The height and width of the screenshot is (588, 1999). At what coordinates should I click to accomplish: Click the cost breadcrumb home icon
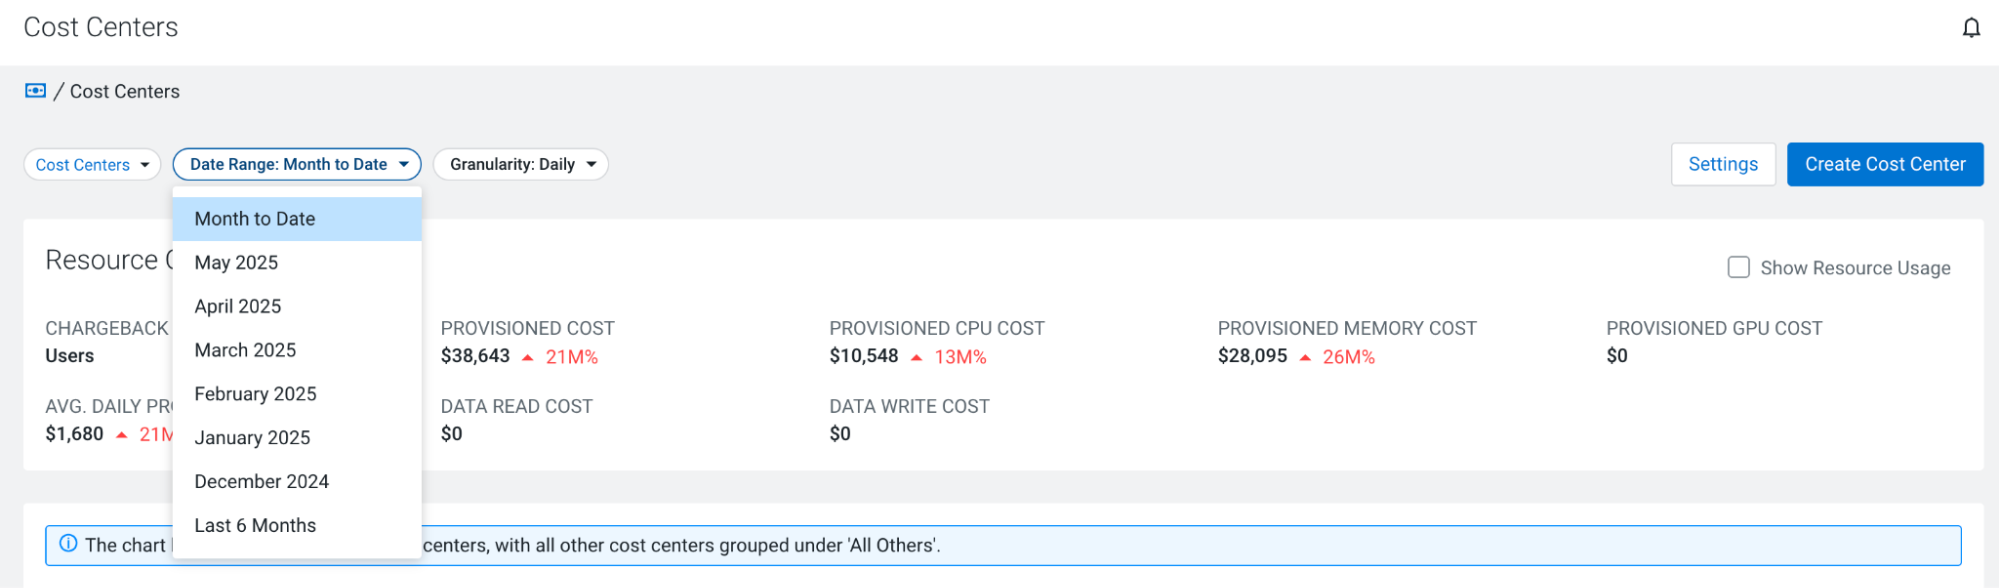35,91
